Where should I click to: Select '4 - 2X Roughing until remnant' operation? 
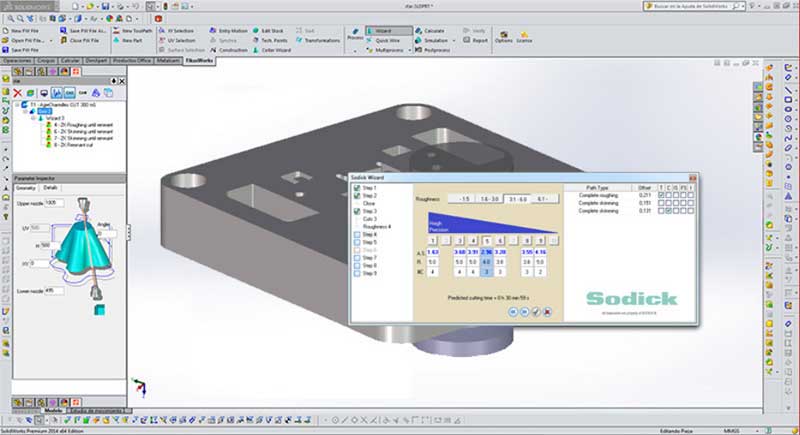[83, 125]
